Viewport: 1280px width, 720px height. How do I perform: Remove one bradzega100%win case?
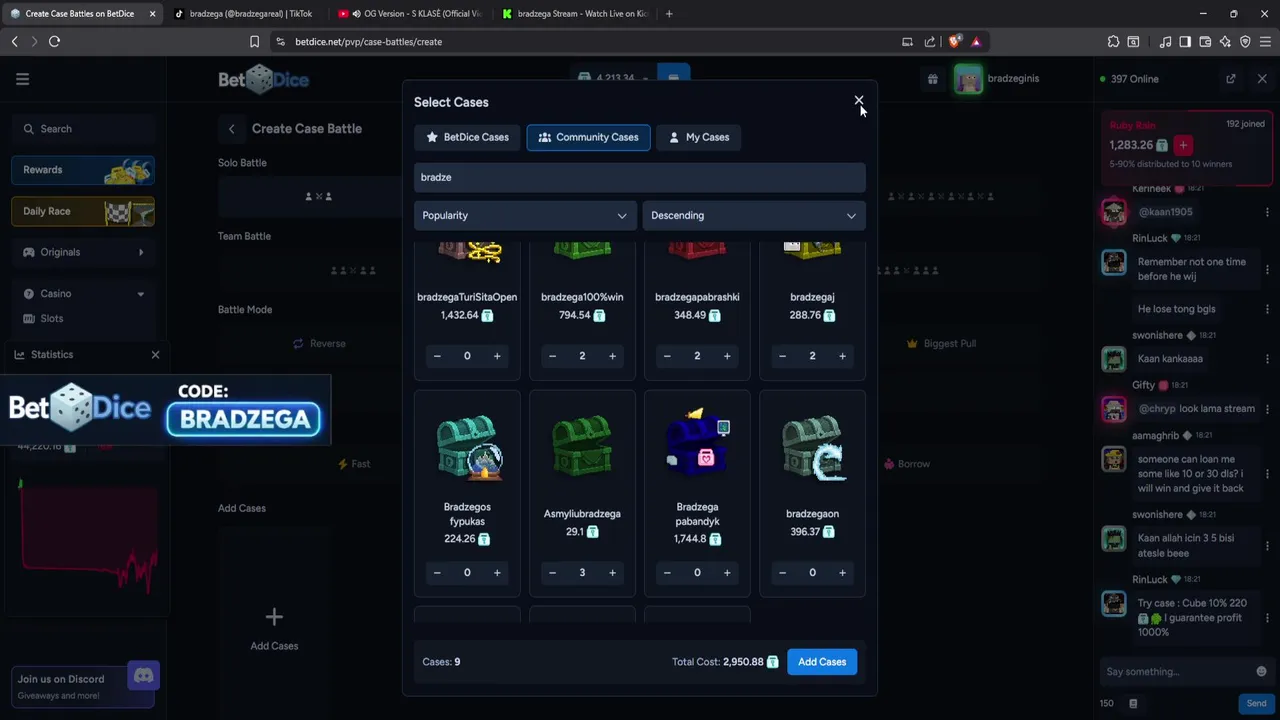(x=552, y=356)
